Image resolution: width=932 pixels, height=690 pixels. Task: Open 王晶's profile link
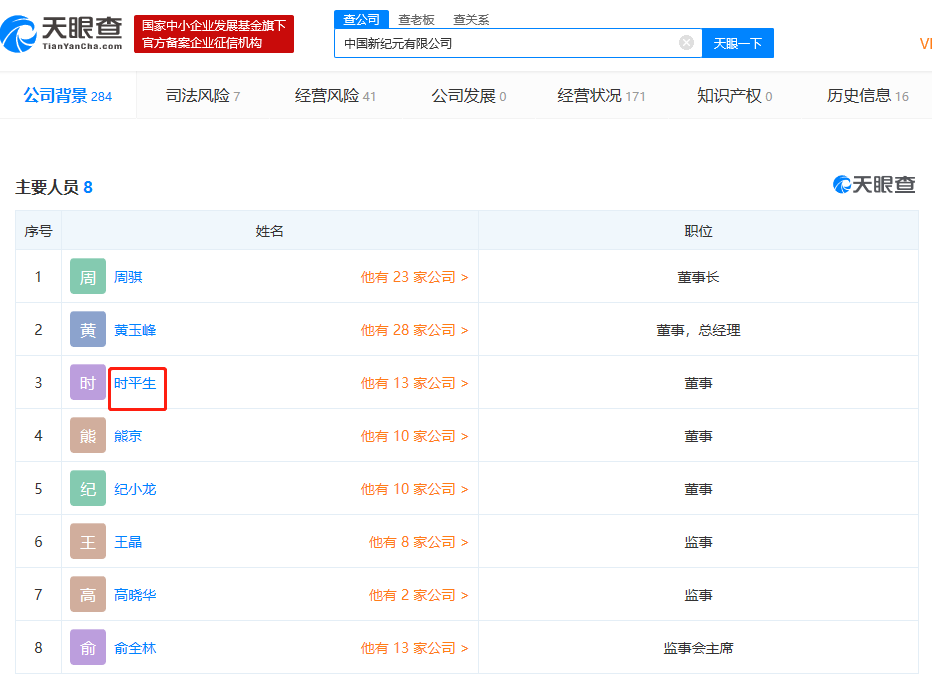(x=128, y=541)
